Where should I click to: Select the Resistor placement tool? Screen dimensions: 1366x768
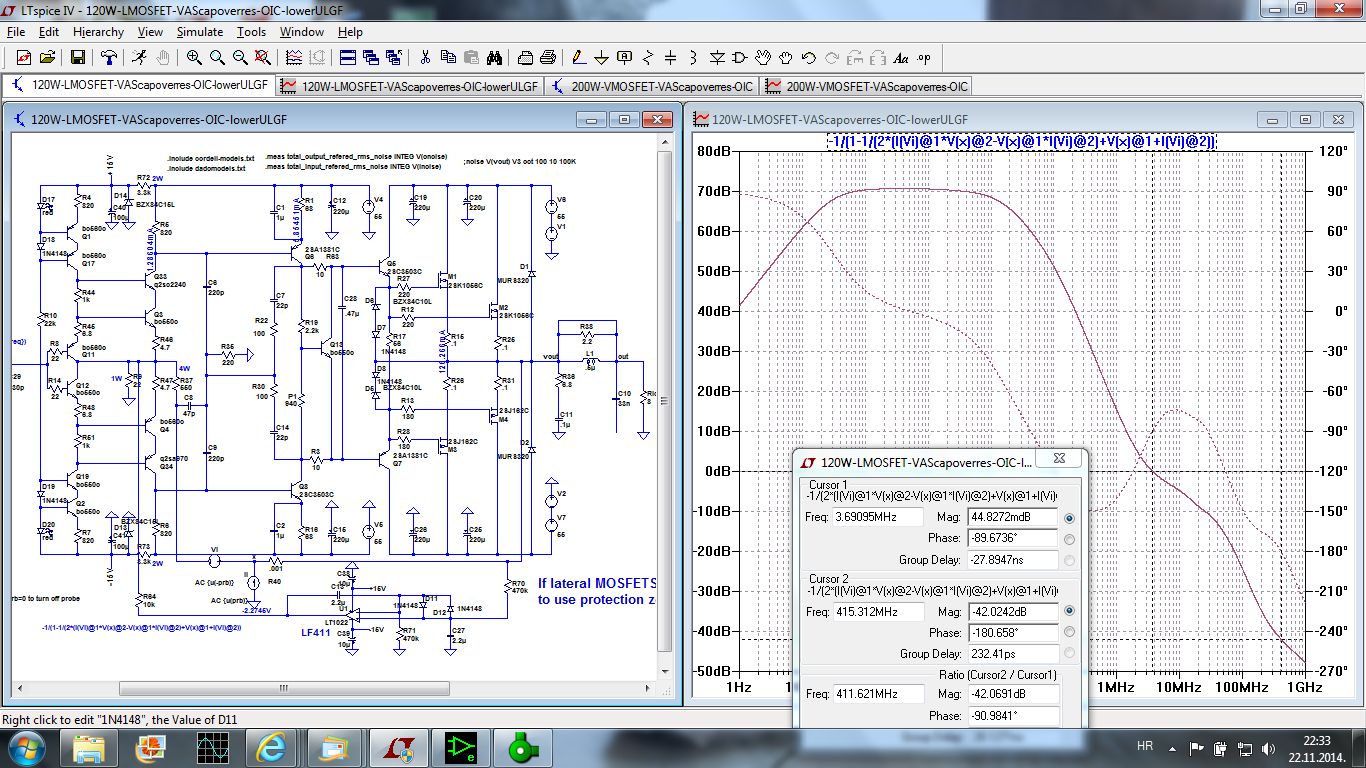648,57
